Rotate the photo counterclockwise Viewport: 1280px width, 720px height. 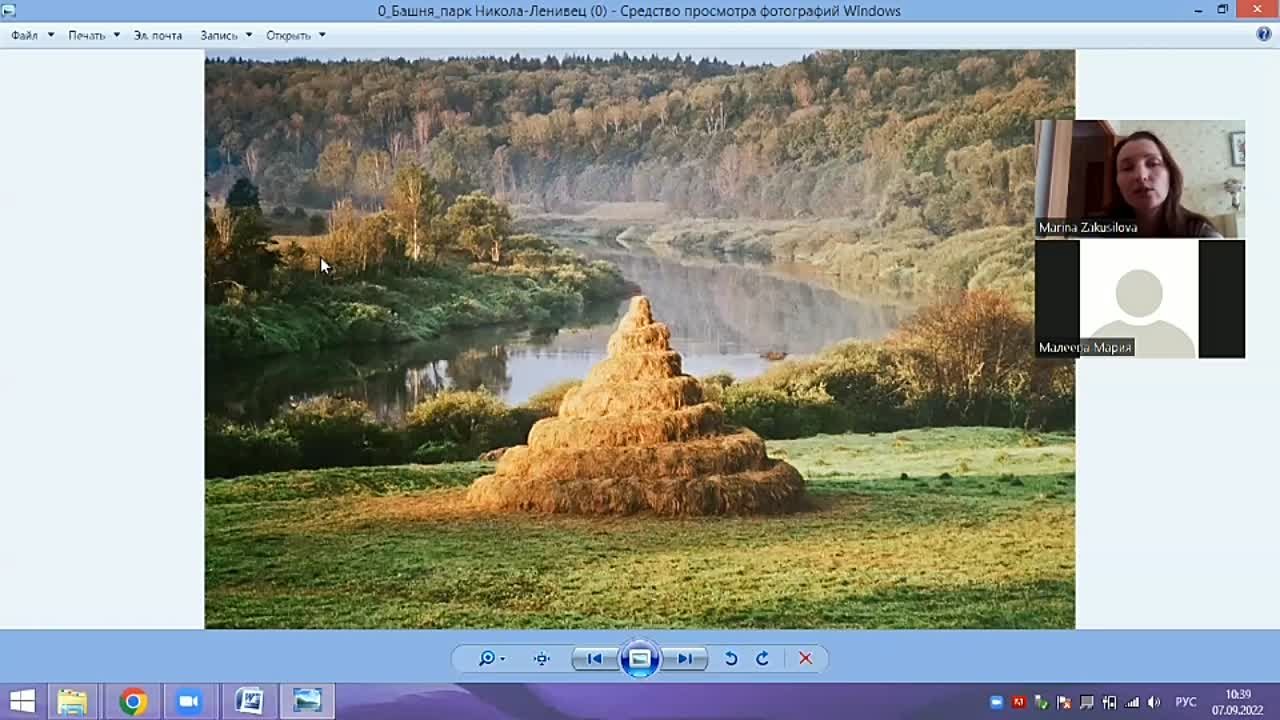tap(729, 658)
